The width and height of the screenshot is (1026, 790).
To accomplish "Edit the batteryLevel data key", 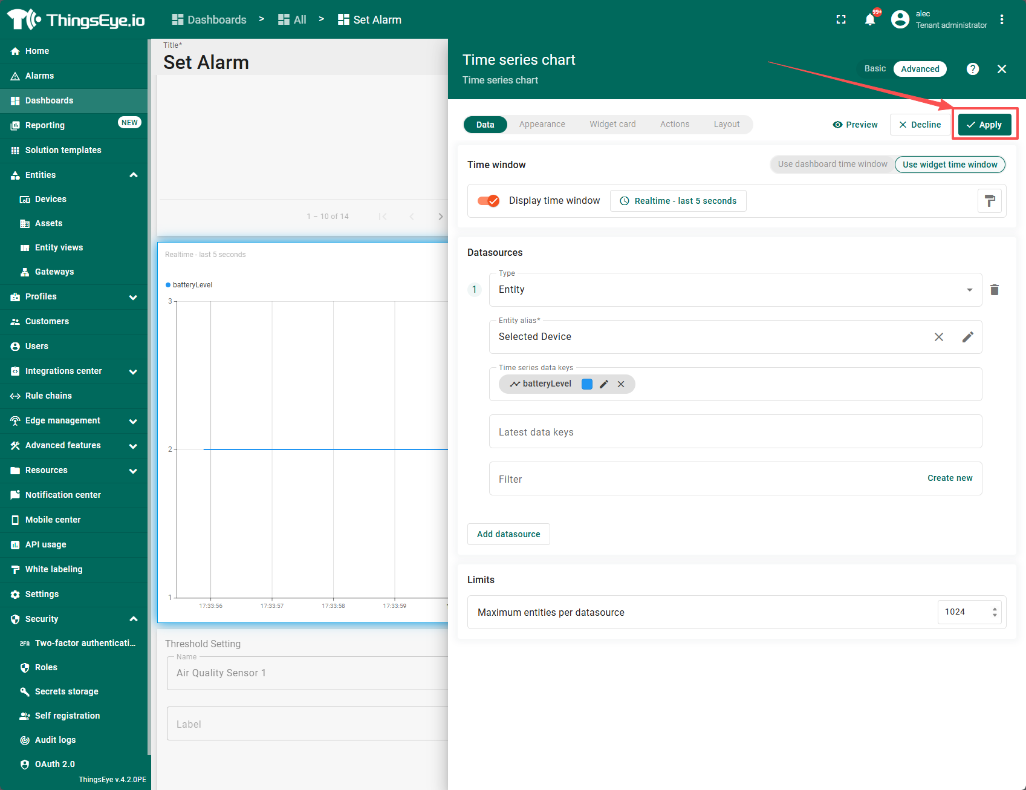I will 604,384.
